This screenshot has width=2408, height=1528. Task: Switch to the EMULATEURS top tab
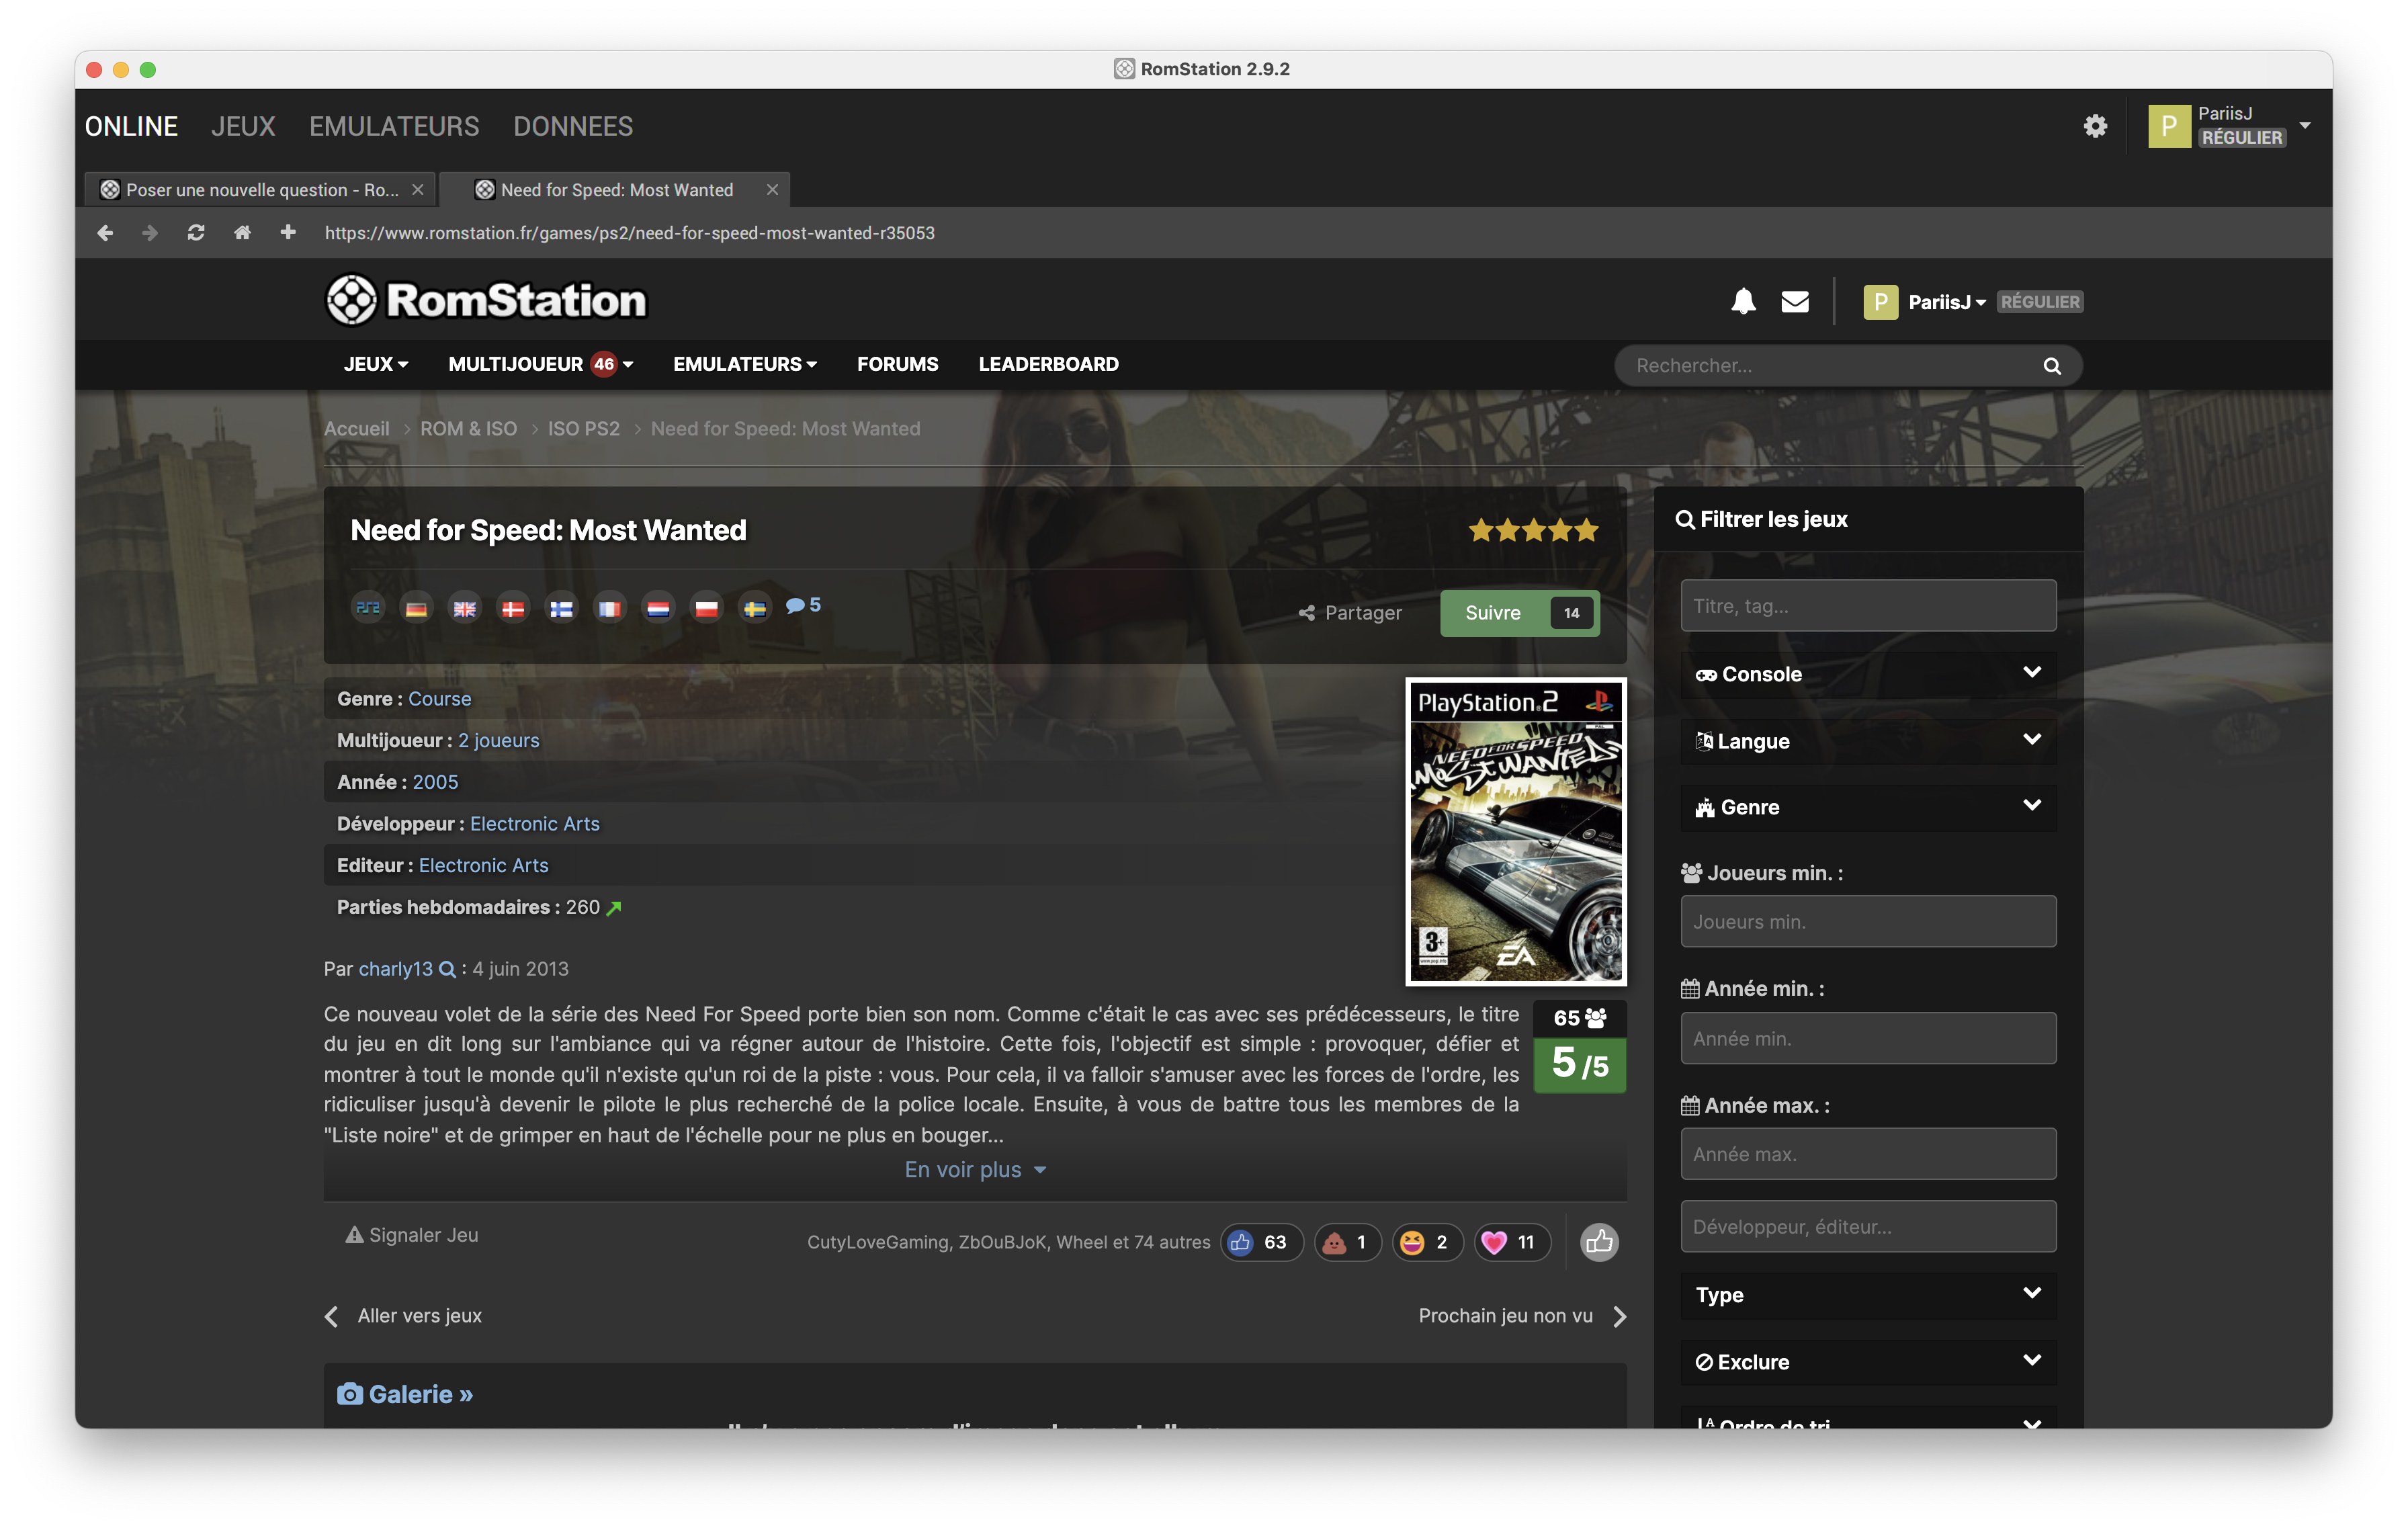point(394,127)
